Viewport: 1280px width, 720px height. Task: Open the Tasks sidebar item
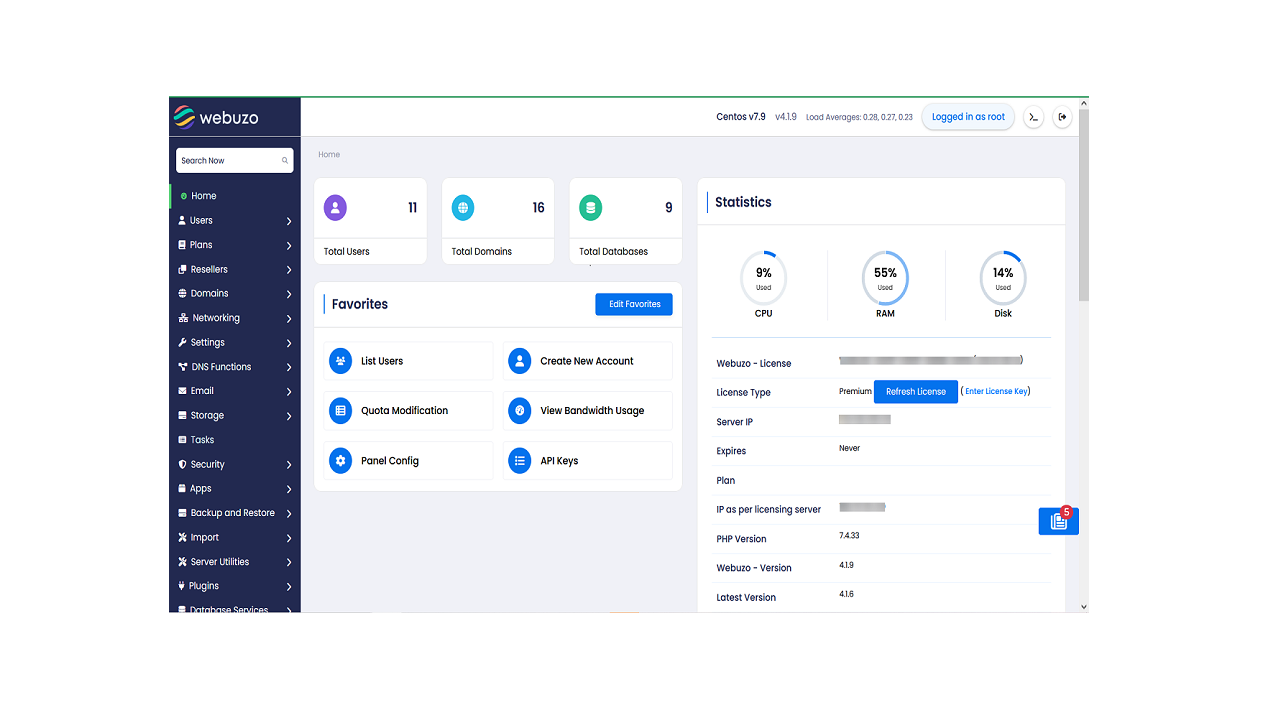pos(235,440)
